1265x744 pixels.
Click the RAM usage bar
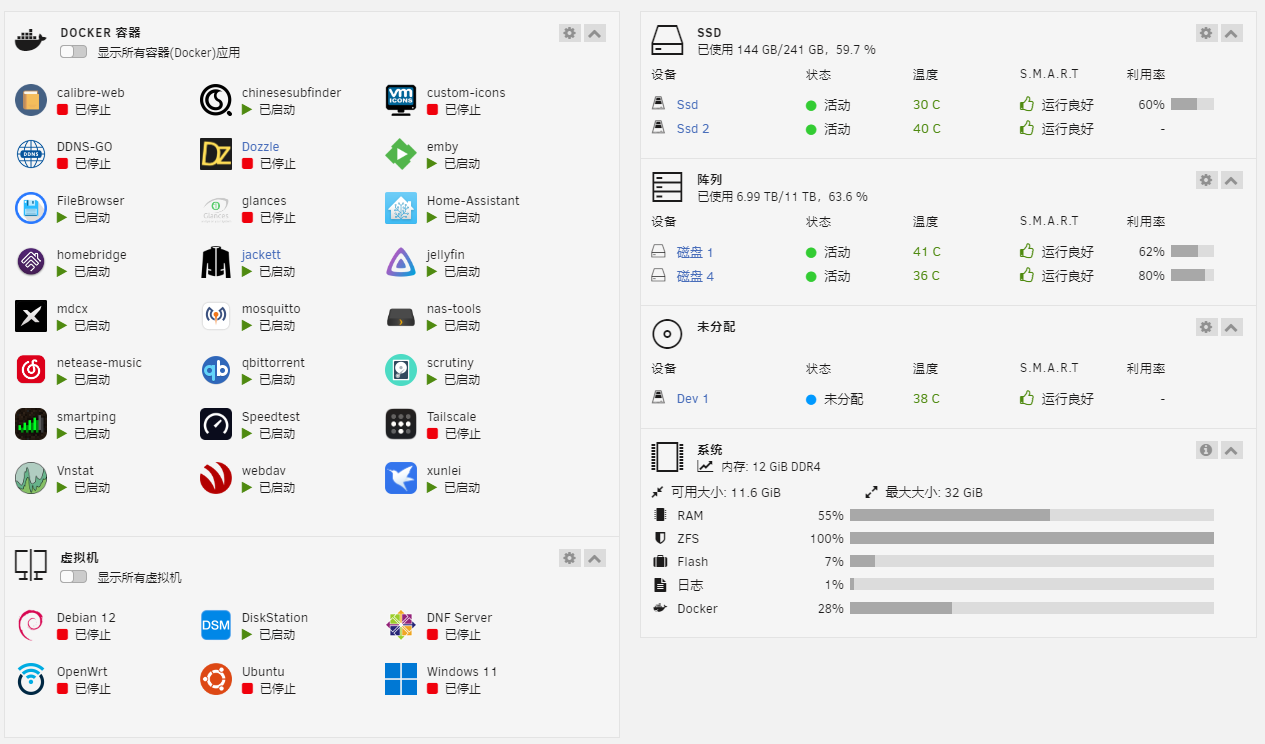click(1031, 516)
